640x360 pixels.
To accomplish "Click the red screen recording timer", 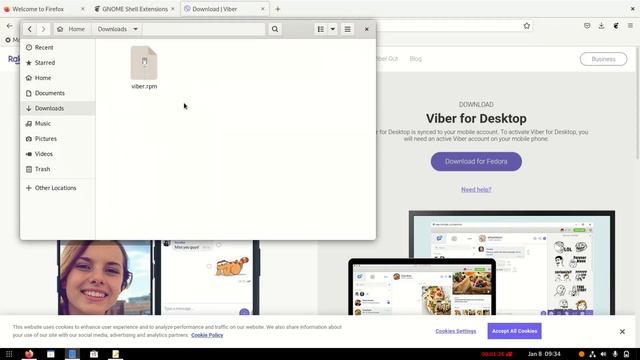I will pos(496,354).
